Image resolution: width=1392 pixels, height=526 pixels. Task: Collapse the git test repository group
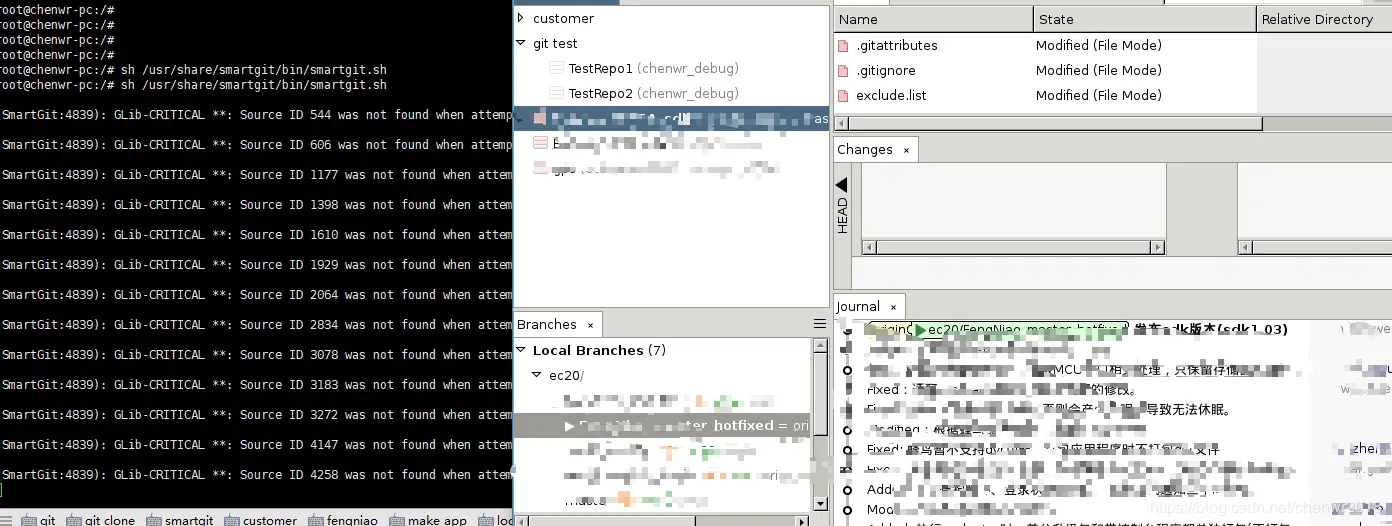[x=521, y=43]
